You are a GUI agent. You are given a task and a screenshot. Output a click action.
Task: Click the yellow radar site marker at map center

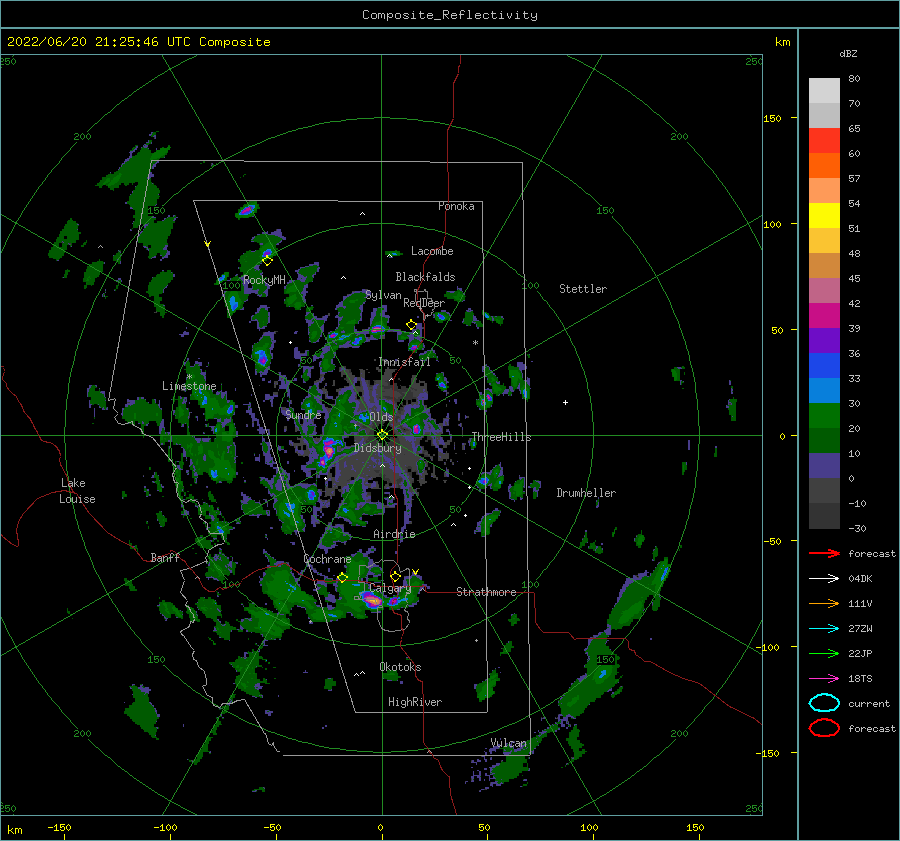click(382, 435)
